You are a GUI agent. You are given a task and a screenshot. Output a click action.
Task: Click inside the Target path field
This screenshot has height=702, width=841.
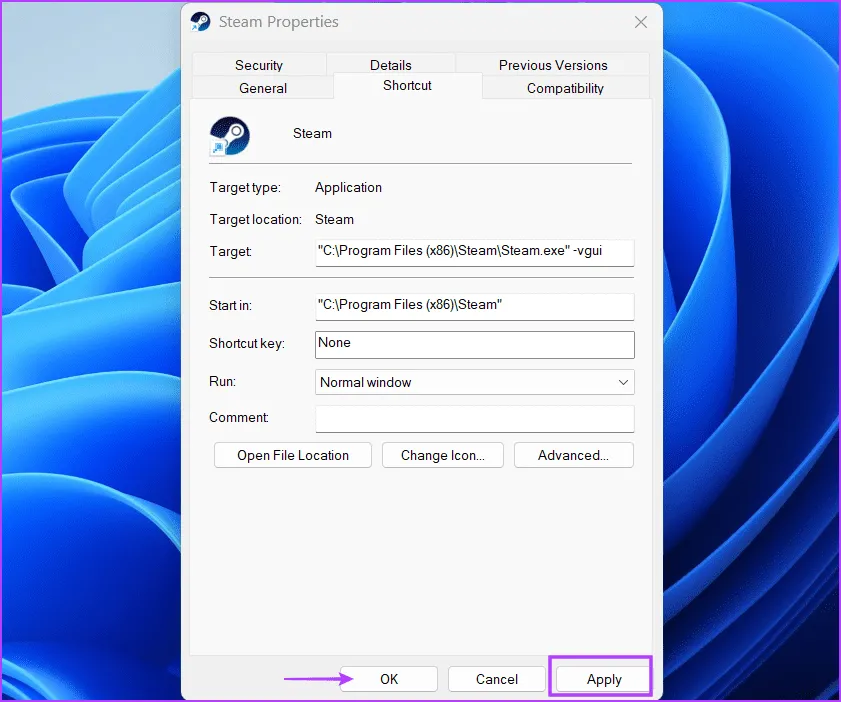point(474,252)
